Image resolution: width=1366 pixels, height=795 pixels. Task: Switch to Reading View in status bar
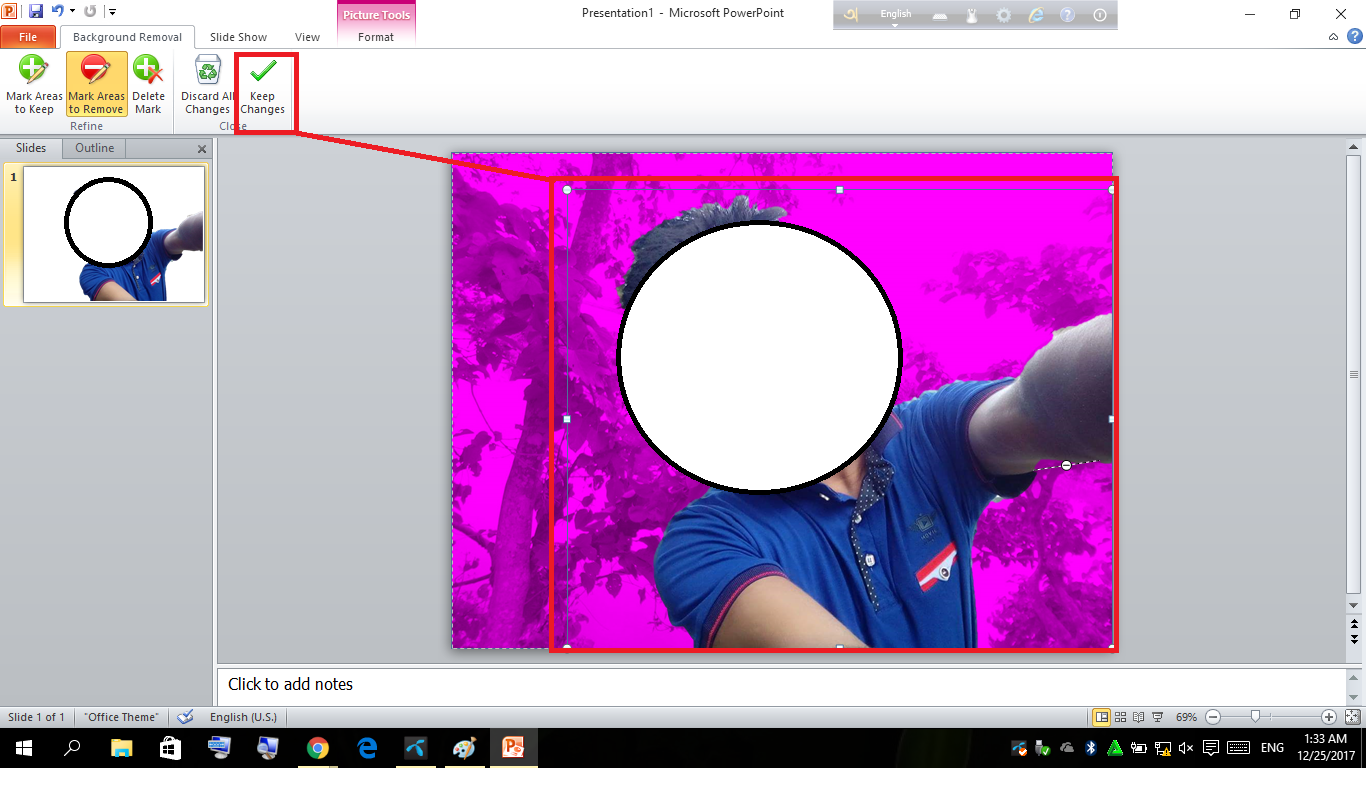click(1138, 717)
